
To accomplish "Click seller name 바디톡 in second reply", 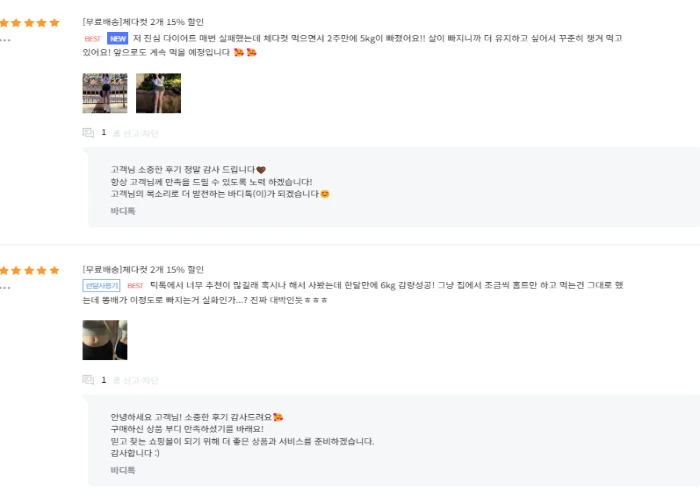I will pyautogui.click(x=123, y=470).
